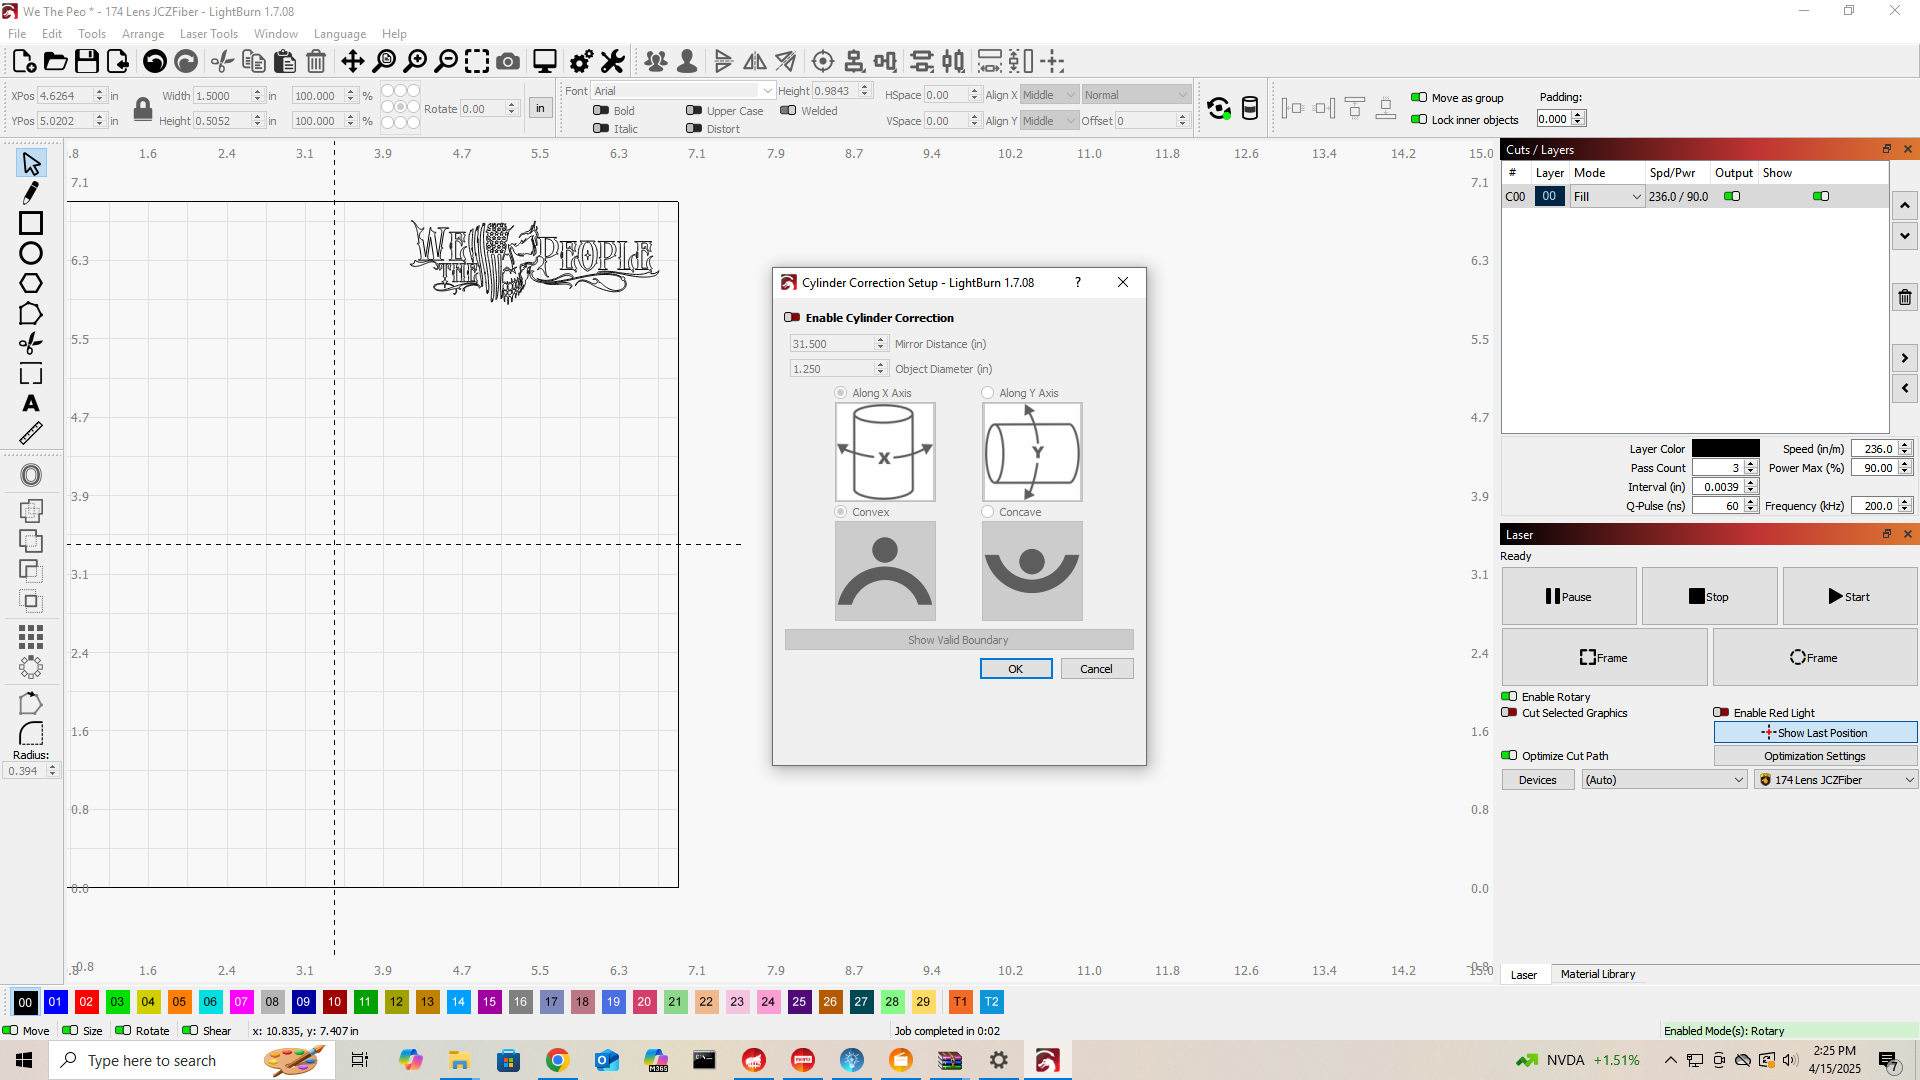Click the New File toolbar icon
Viewport: 1920px width, 1080px height.
click(x=24, y=62)
